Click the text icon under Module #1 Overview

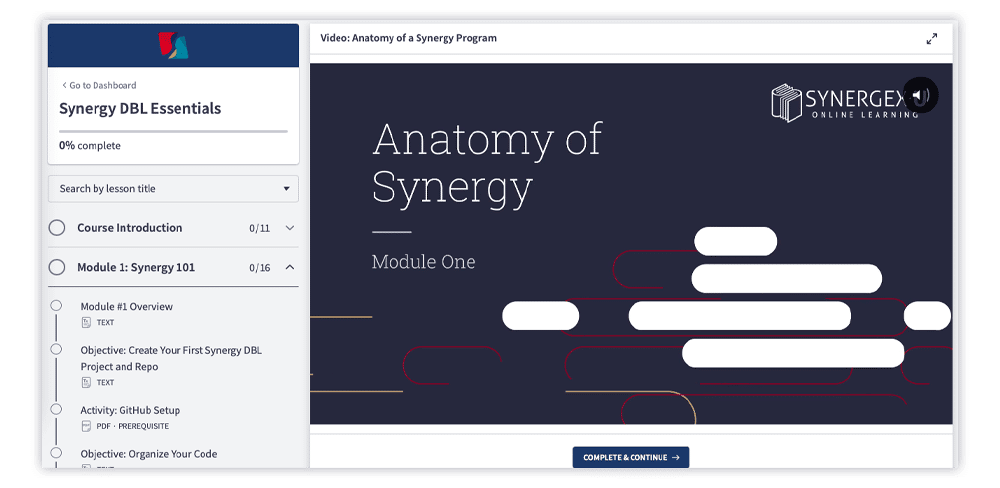(86, 323)
